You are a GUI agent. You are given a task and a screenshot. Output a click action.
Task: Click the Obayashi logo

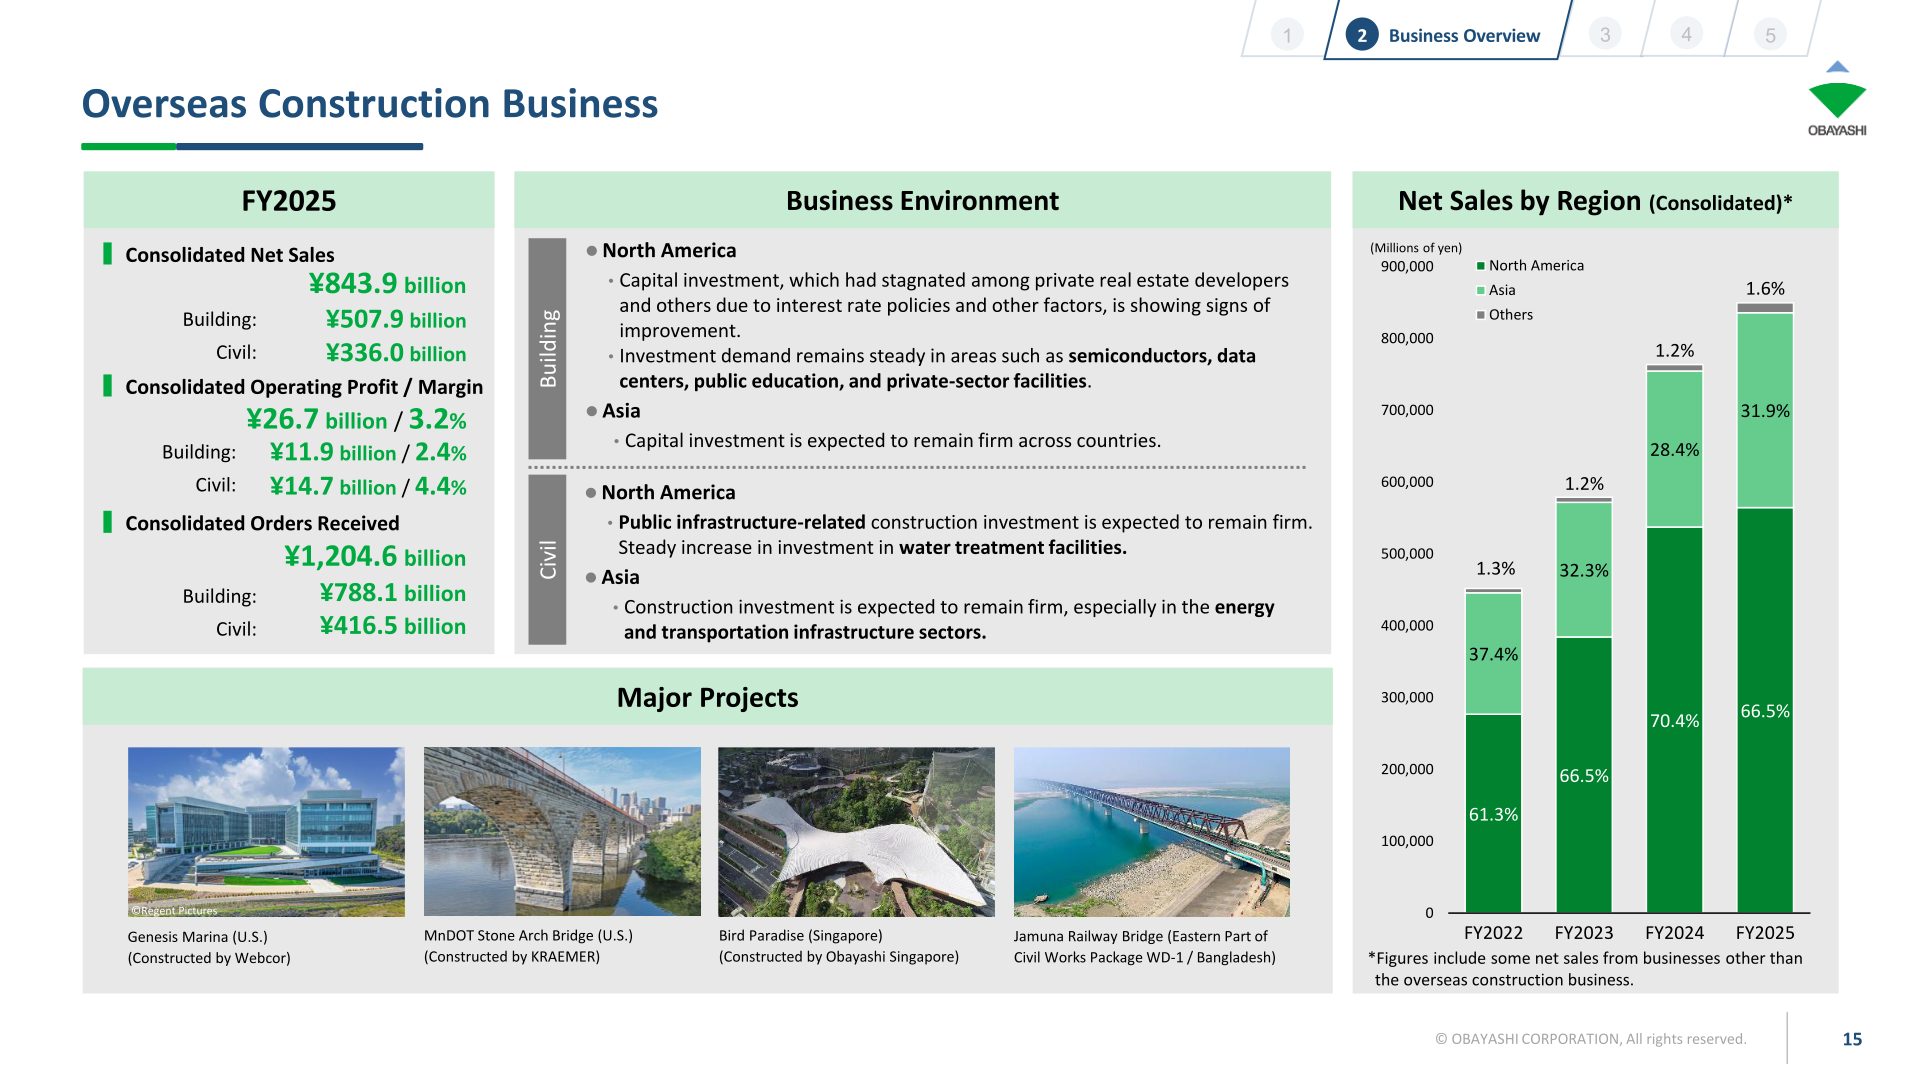[1837, 98]
